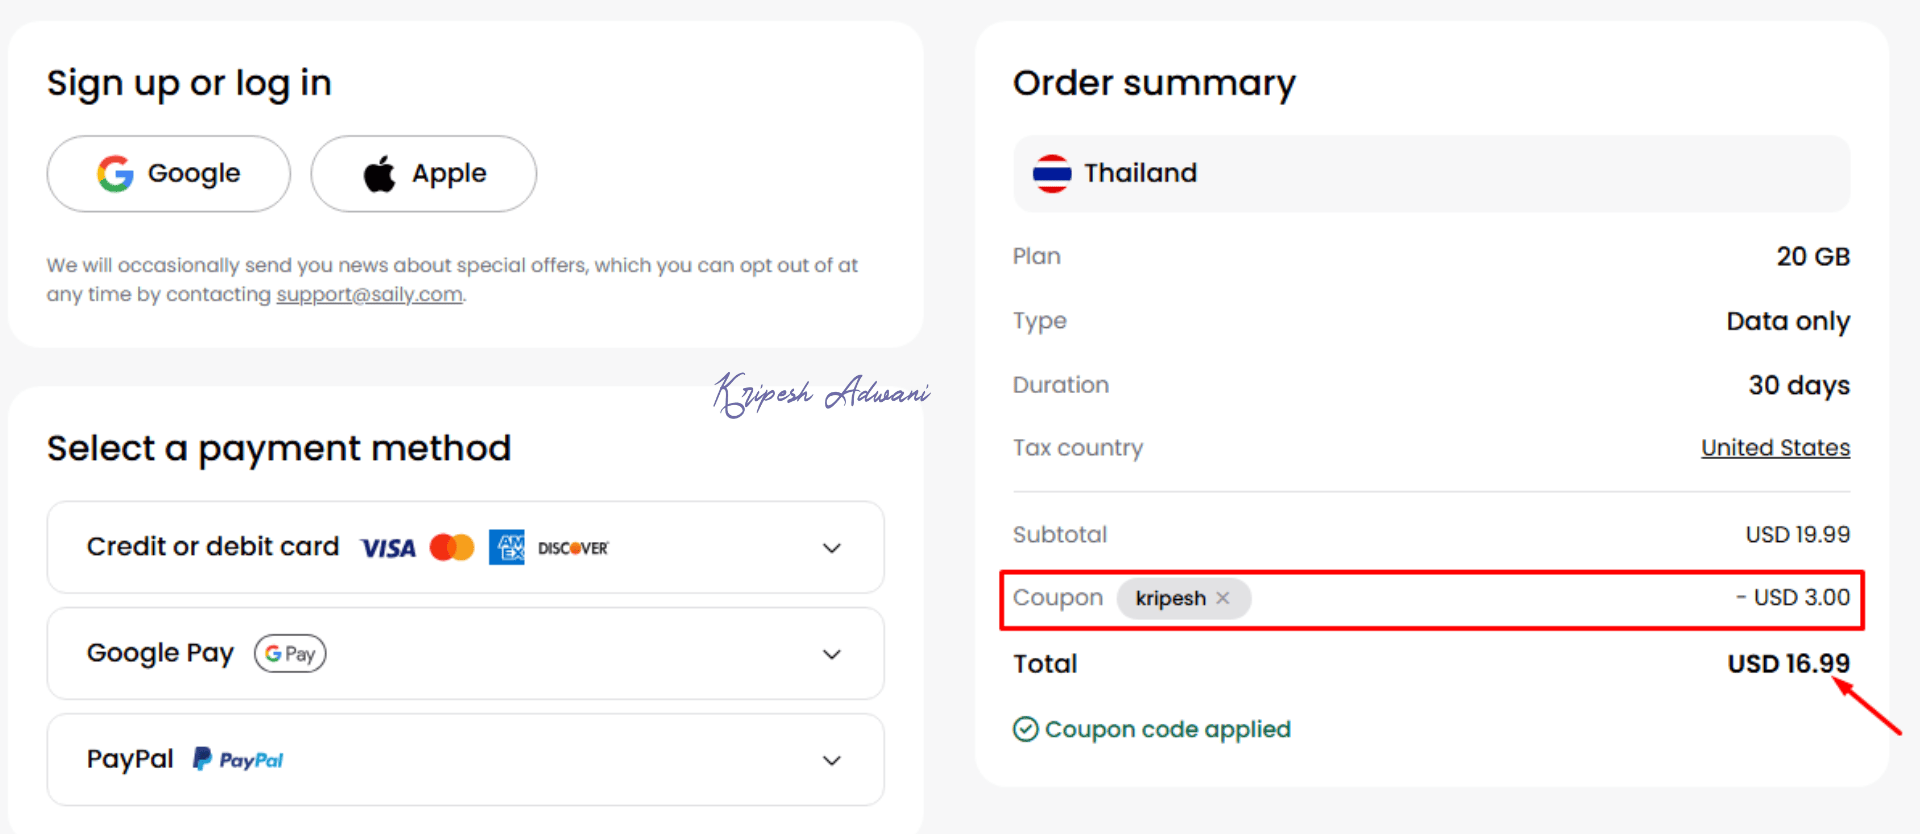The image size is (1920, 834).
Task: Remove the kripesh coupon with X
Action: (x=1223, y=598)
